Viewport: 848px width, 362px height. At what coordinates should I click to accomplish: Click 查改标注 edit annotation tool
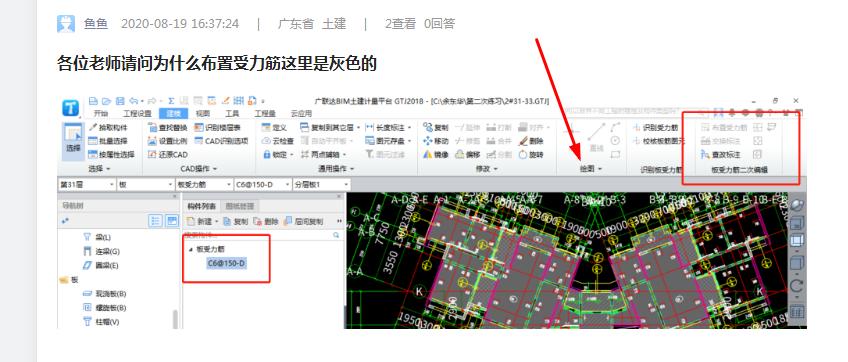coord(720,154)
